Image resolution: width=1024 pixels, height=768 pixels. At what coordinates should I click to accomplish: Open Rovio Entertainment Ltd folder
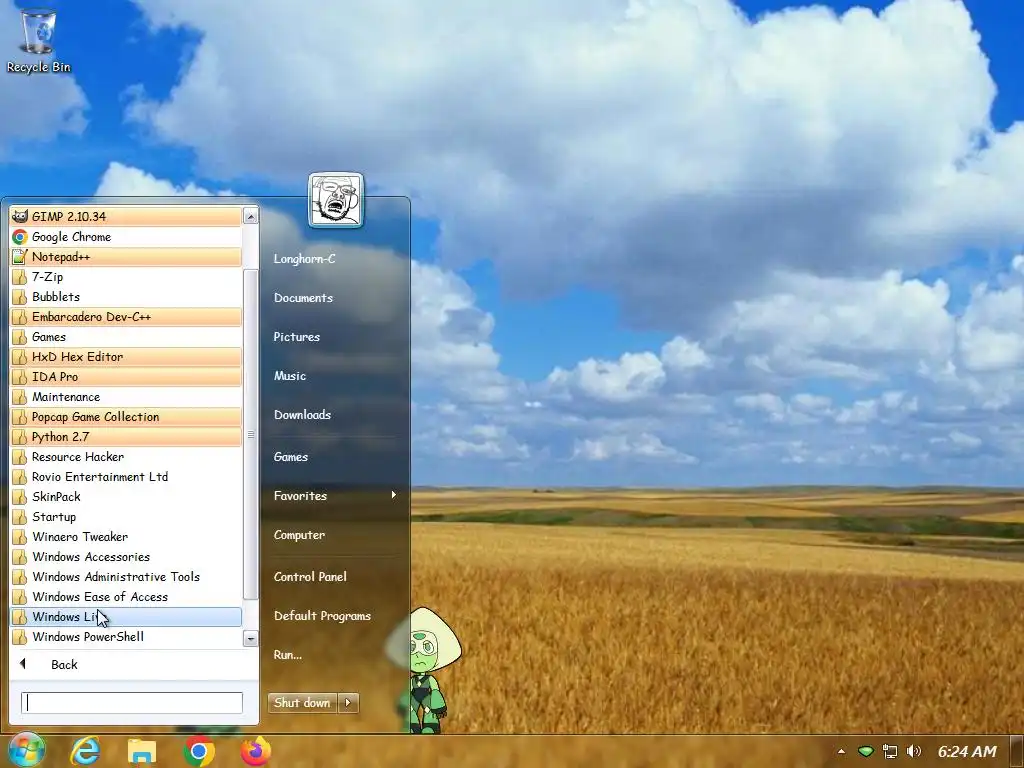[x=126, y=477]
